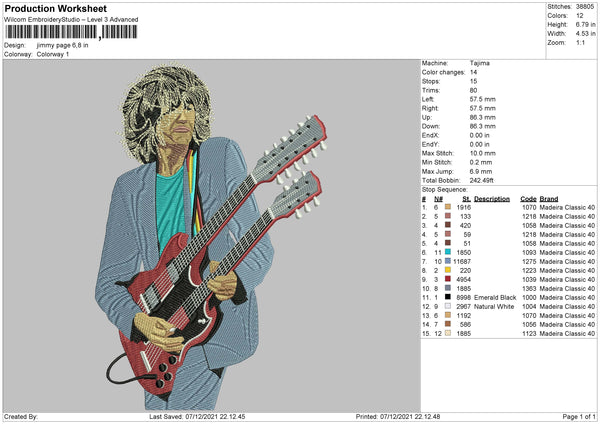Click the Zoom value '1:1'

point(580,43)
